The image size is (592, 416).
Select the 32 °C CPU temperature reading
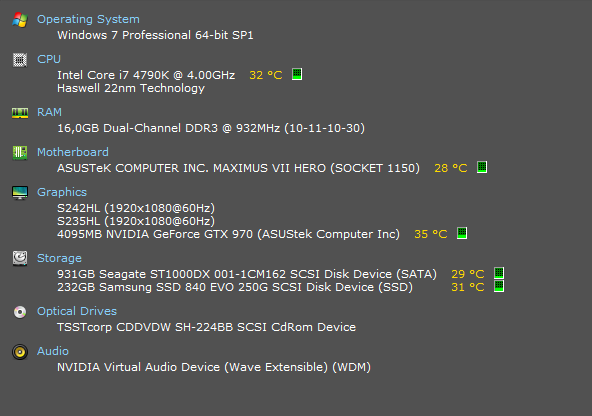click(x=266, y=75)
